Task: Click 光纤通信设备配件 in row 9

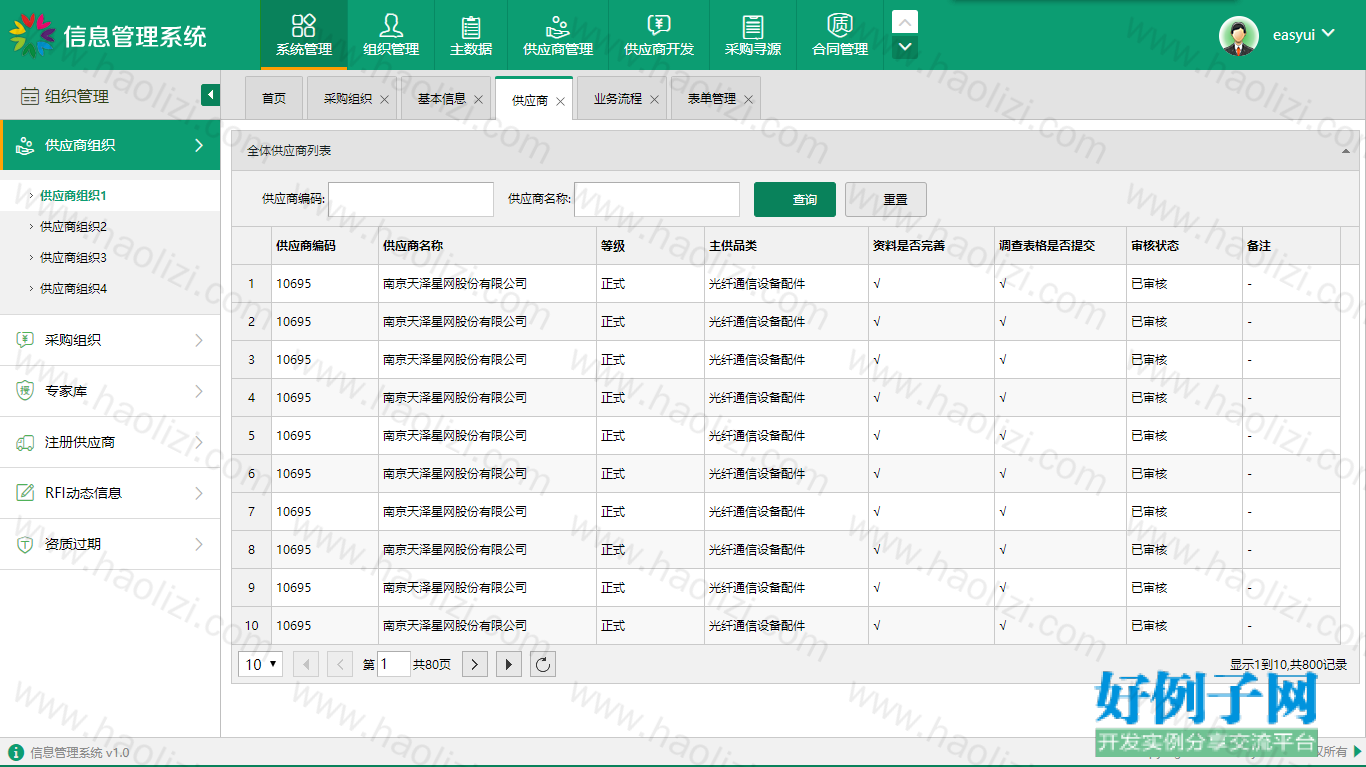Action: [757, 588]
